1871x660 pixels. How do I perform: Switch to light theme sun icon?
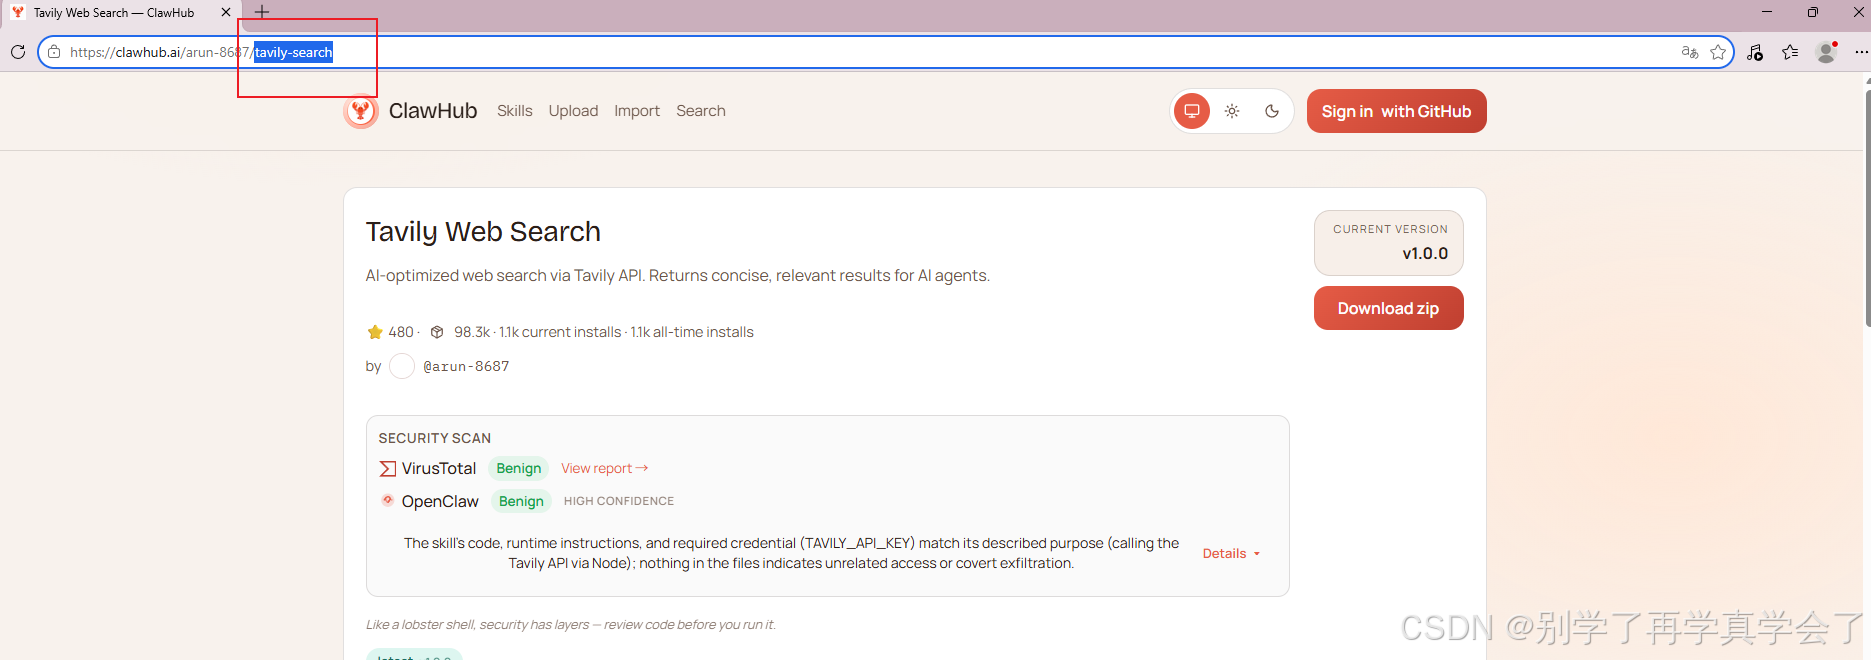[x=1232, y=111]
